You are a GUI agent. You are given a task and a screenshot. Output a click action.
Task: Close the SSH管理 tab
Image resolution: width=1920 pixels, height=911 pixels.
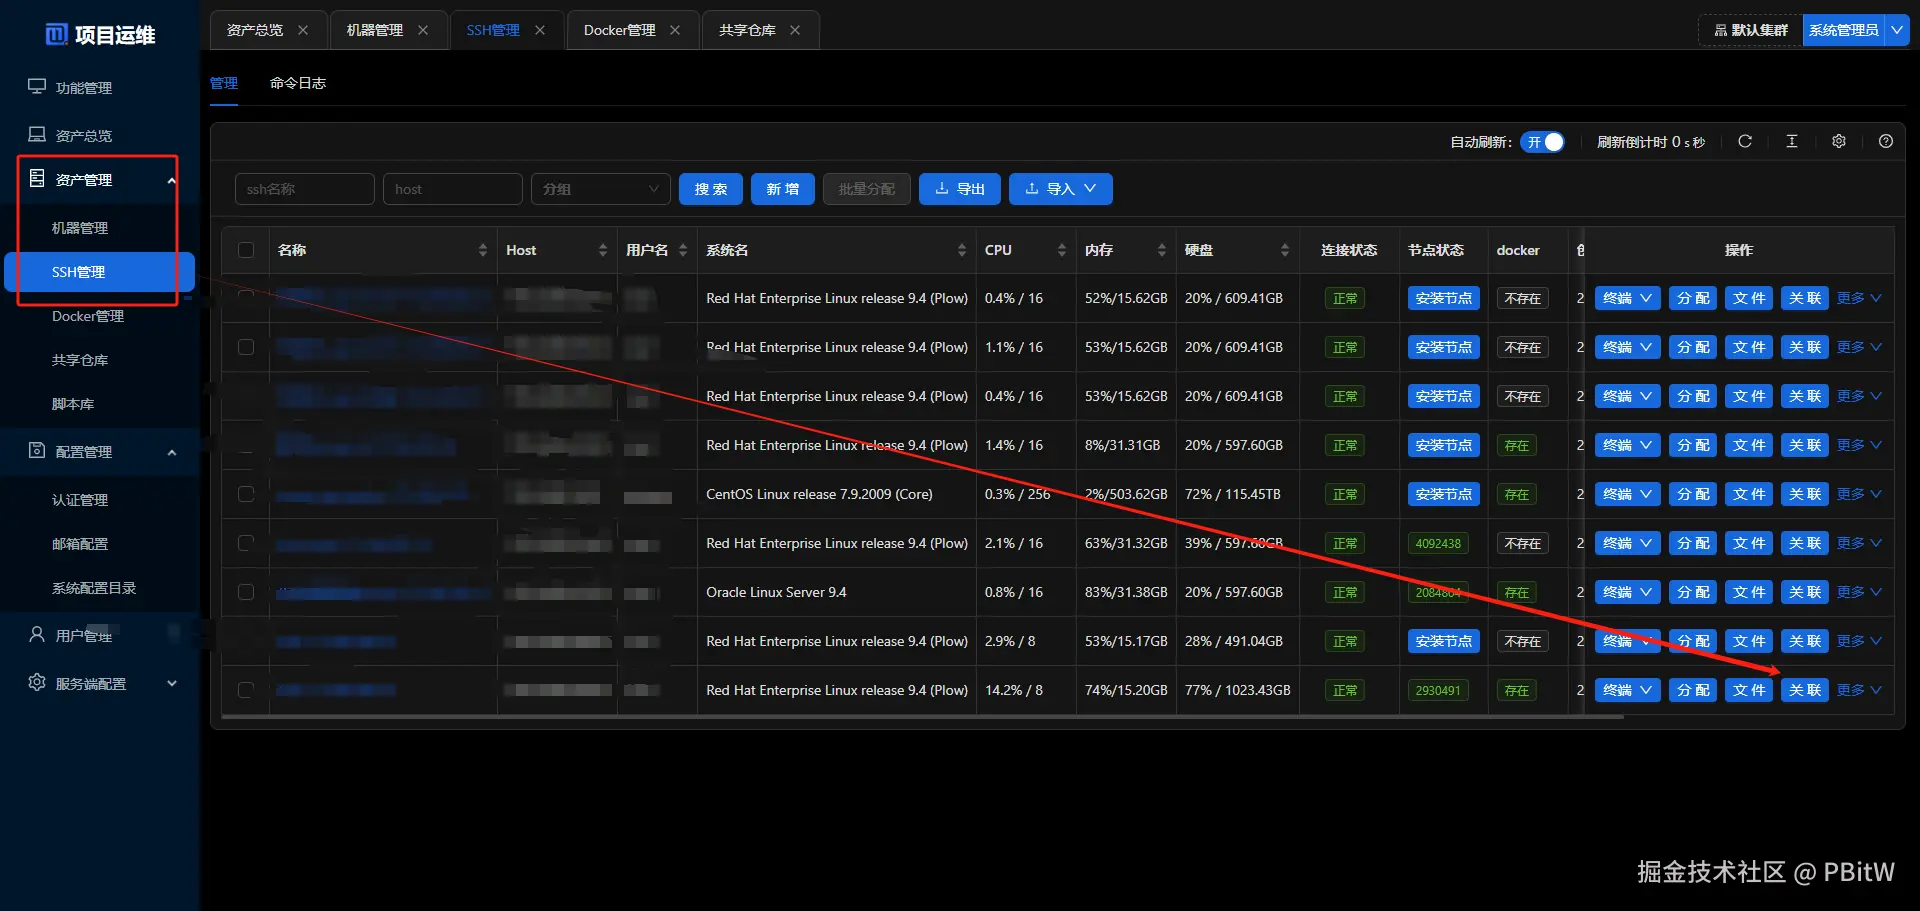coord(540,30)
